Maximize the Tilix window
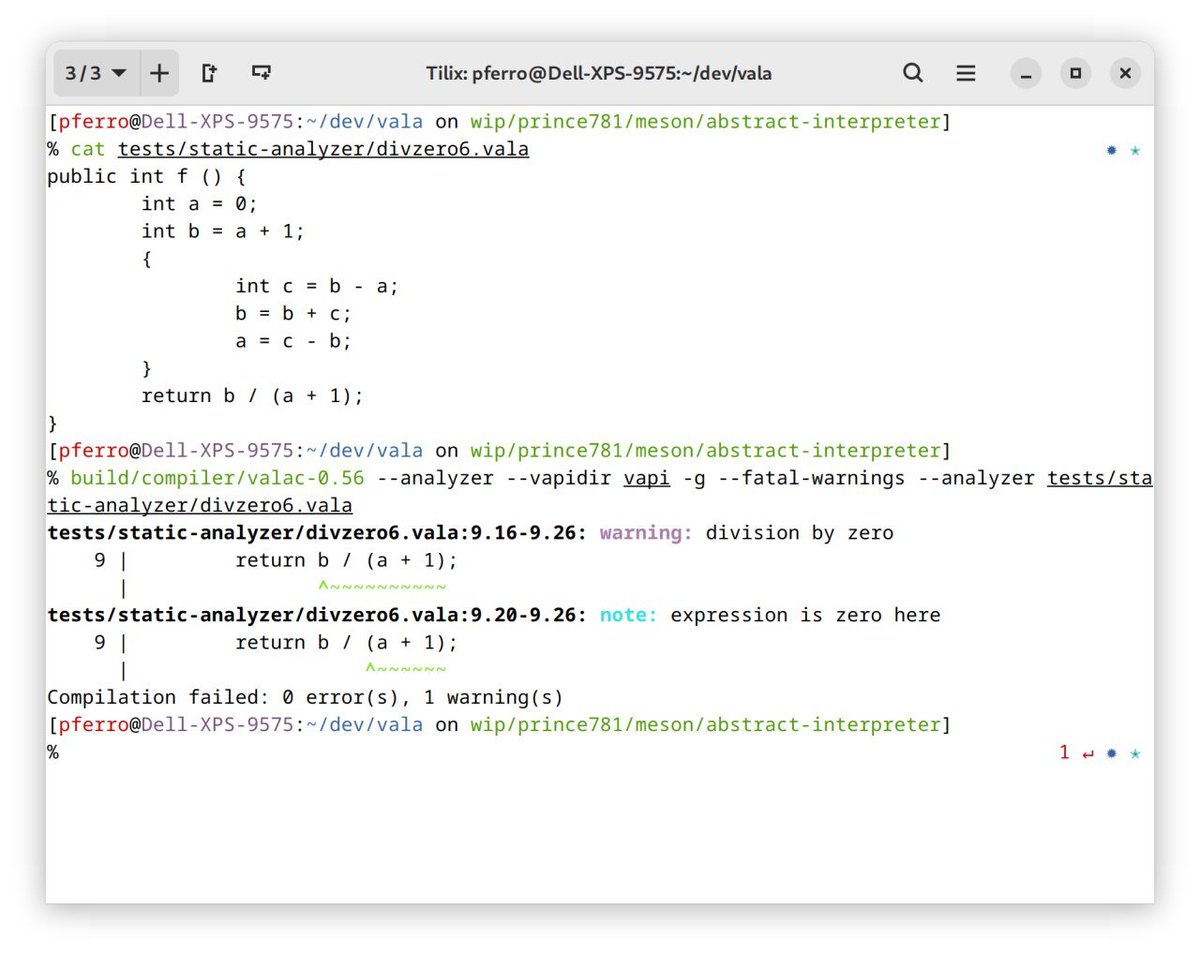Screen dimensions: 1200x953 click(1075, 73)
